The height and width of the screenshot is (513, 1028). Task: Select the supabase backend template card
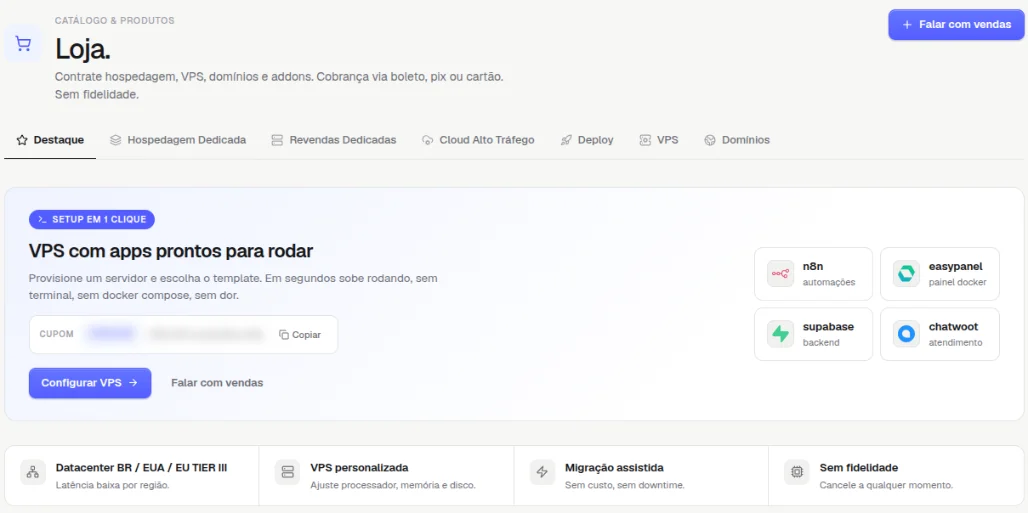point(814,334)
